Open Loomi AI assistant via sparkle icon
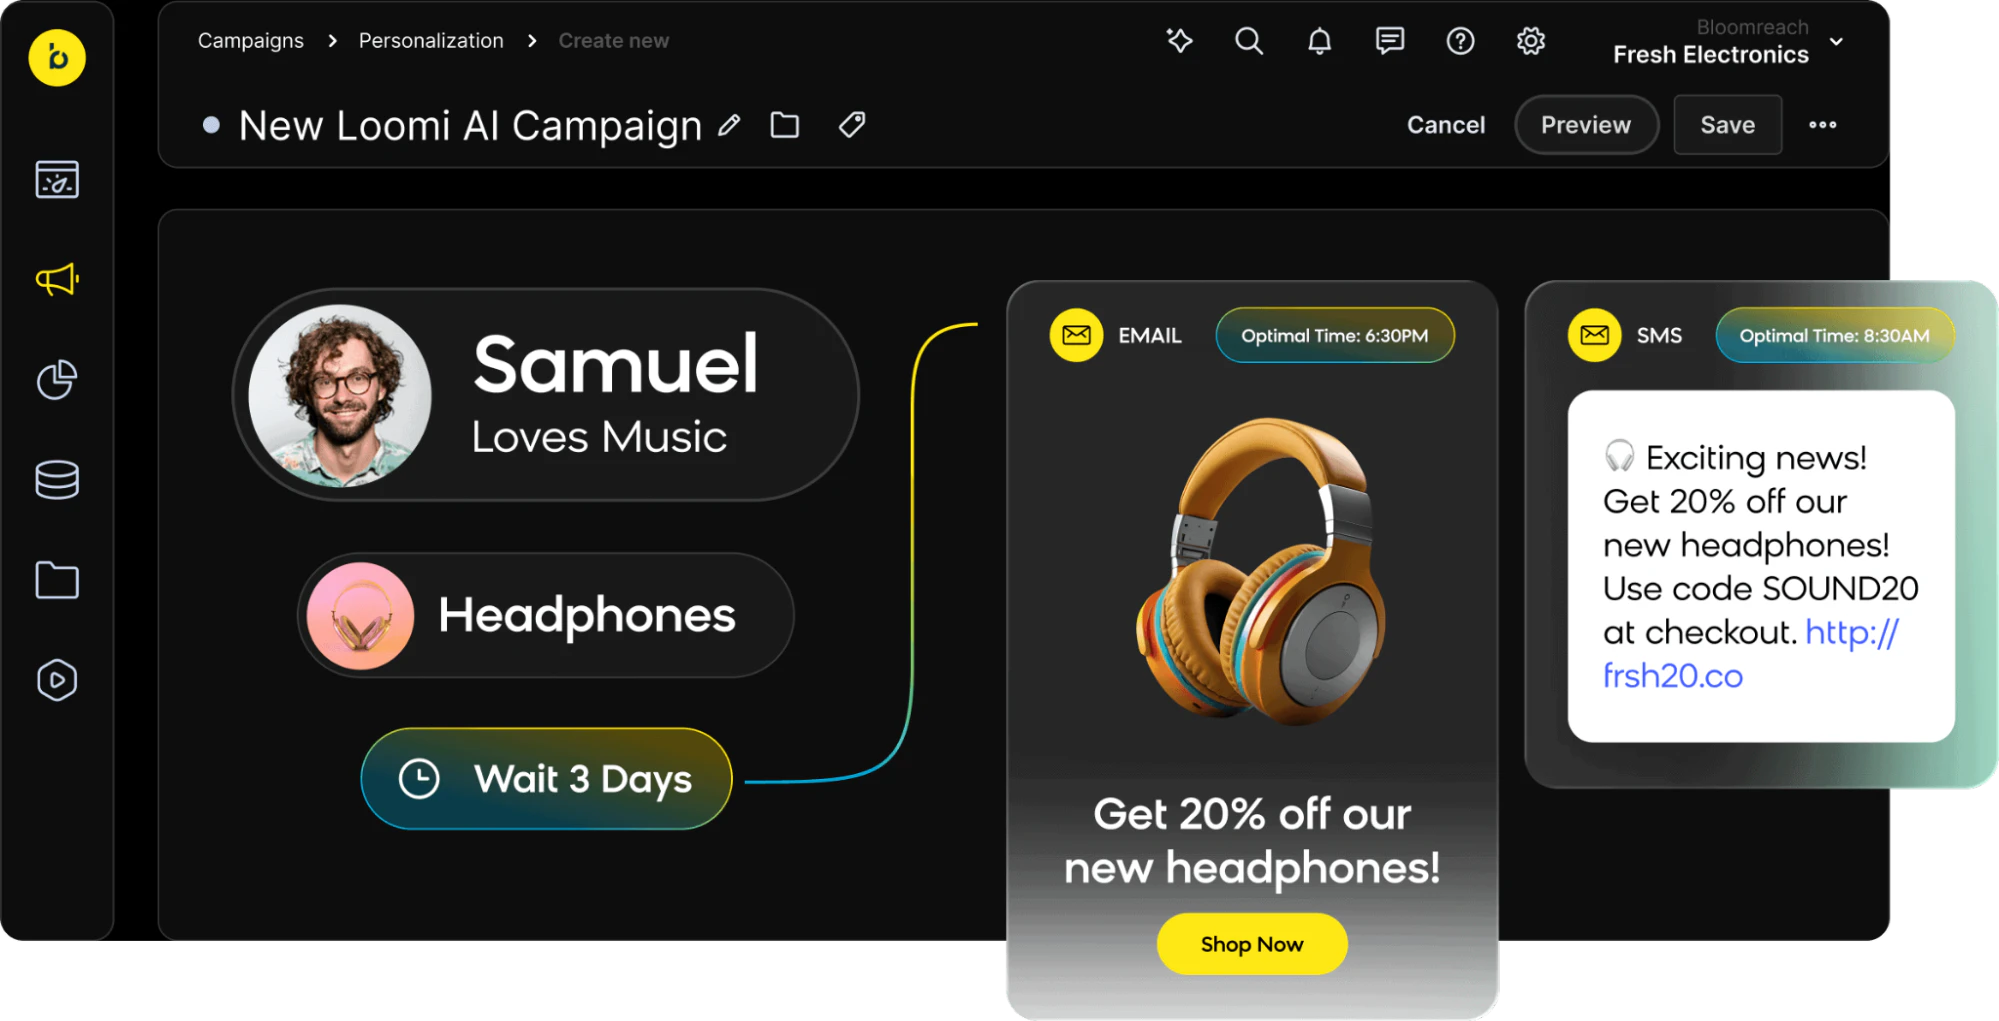 (x=1180, y=41)
